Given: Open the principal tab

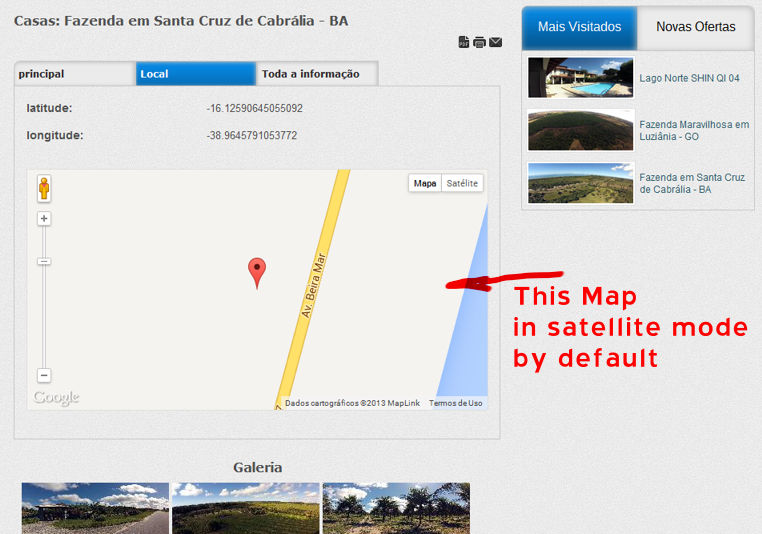Looking at the screenshot, I should (x=75, y=74).
